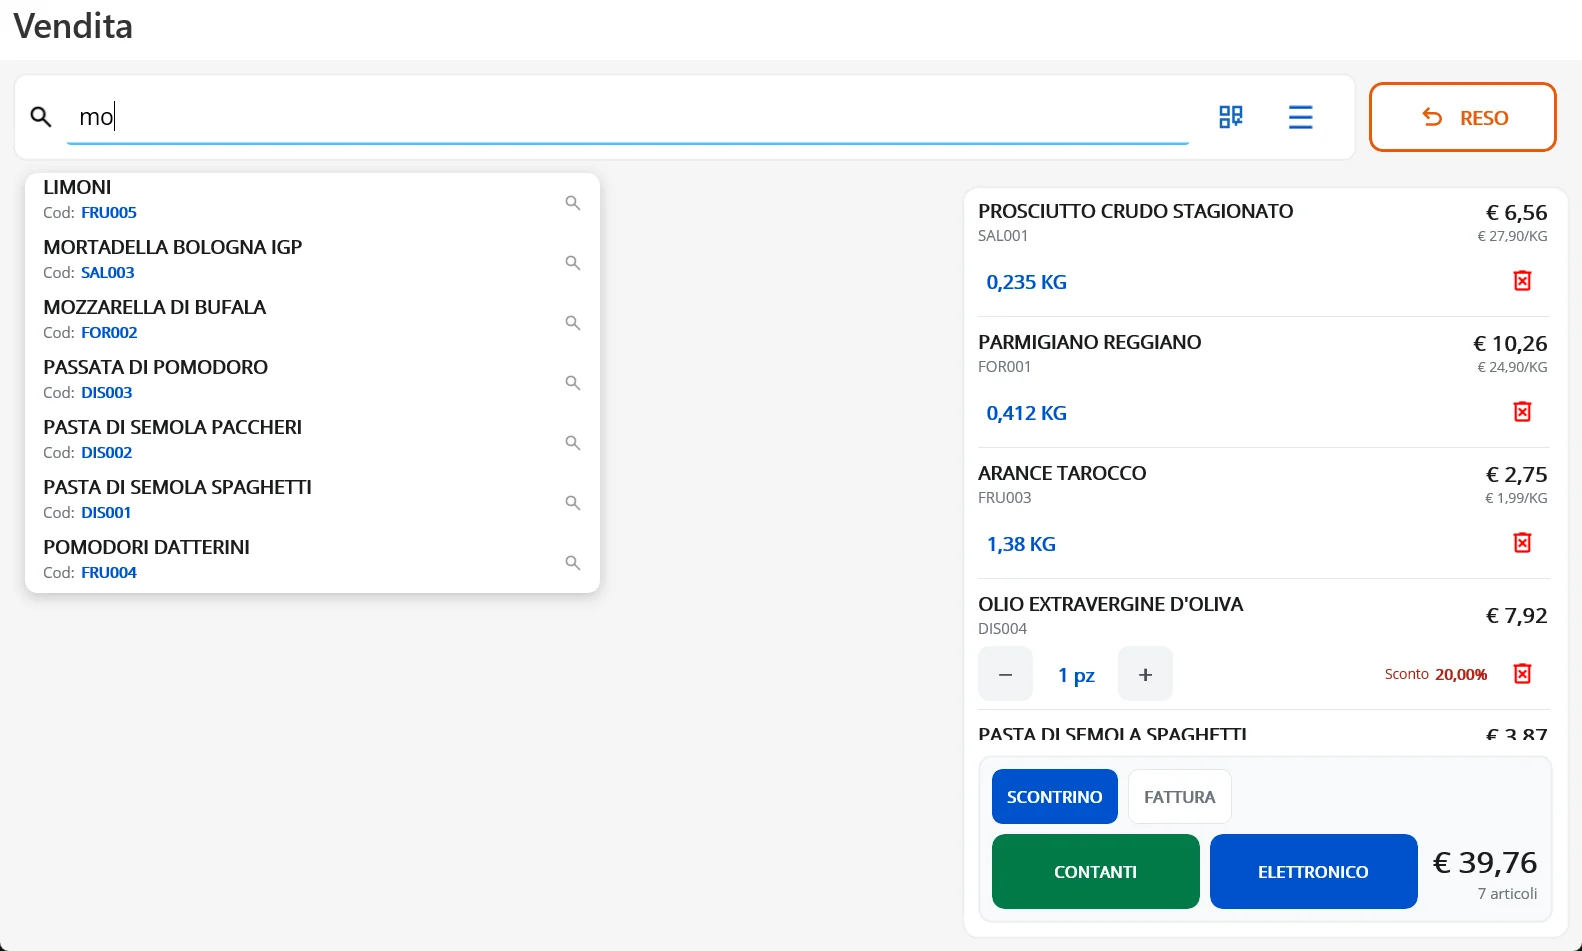Pick MOZZARELLA DI BUFALA from the suggestions
The width and height of the screenshot is (1582, 951).
(x=312, y=320)
